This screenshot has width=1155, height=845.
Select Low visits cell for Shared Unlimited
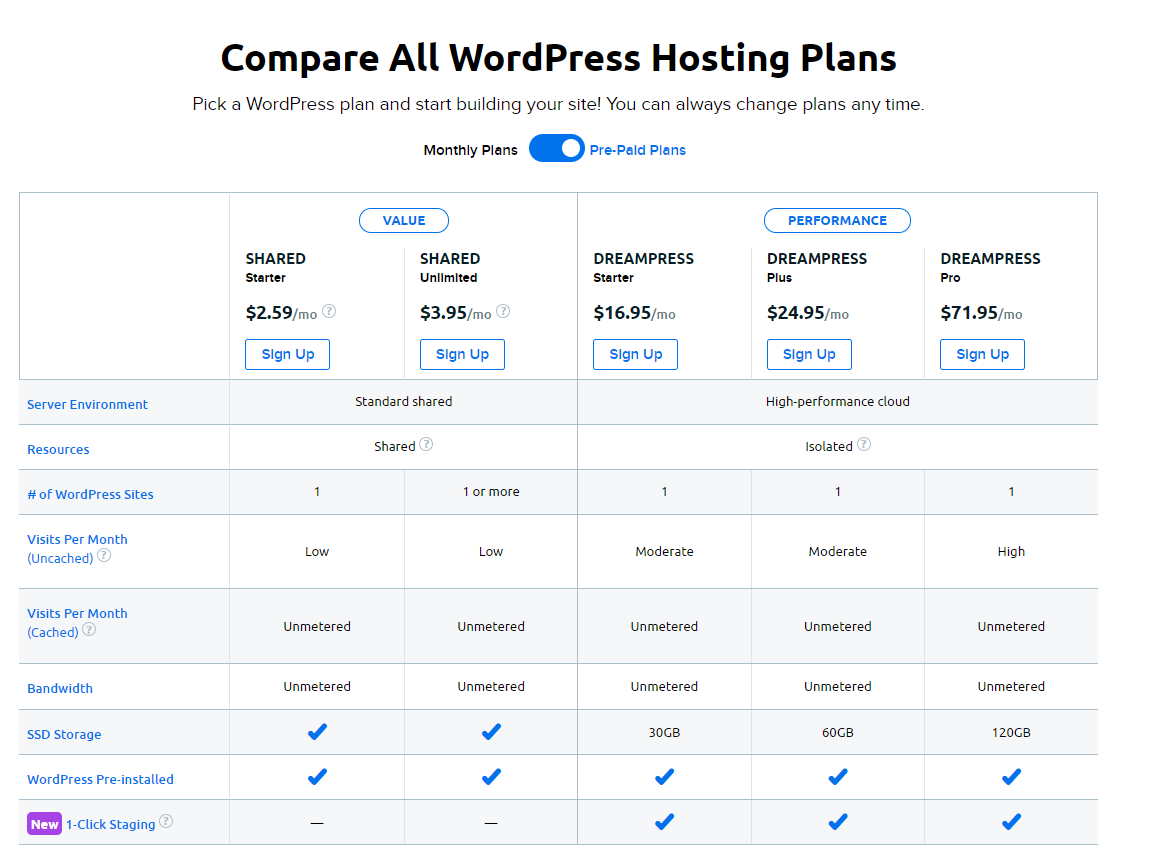pyautogui.click(x=491, y=551)
